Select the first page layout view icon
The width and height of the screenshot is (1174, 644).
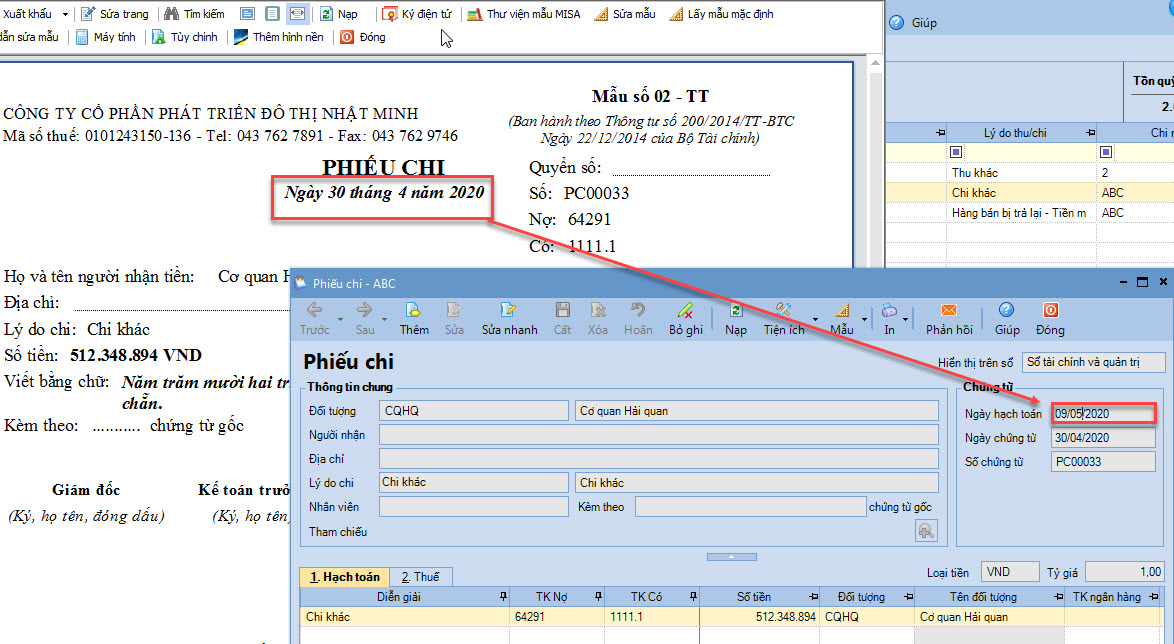coord(248,14)
